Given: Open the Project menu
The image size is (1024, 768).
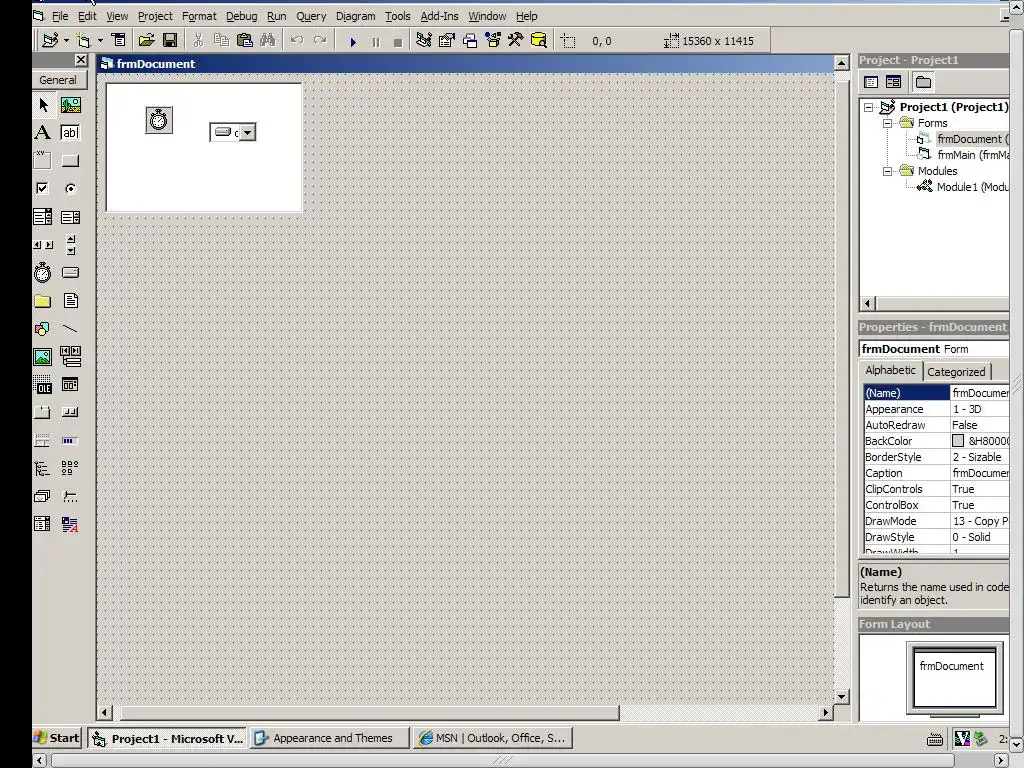Looking at the screenshot, I should pos(155,16).
